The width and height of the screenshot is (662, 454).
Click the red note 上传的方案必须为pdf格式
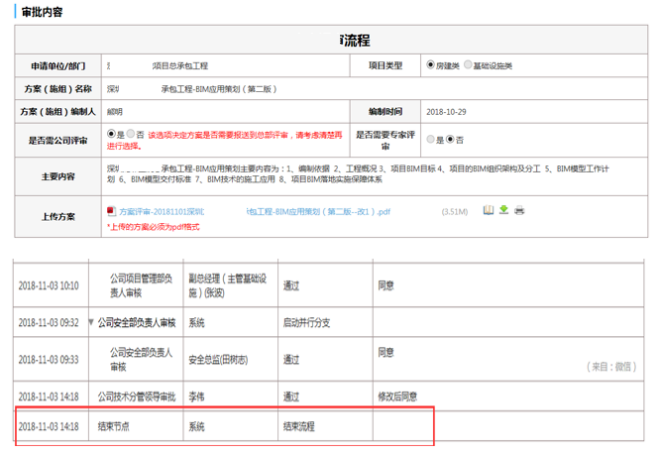[x=153, y=227]
